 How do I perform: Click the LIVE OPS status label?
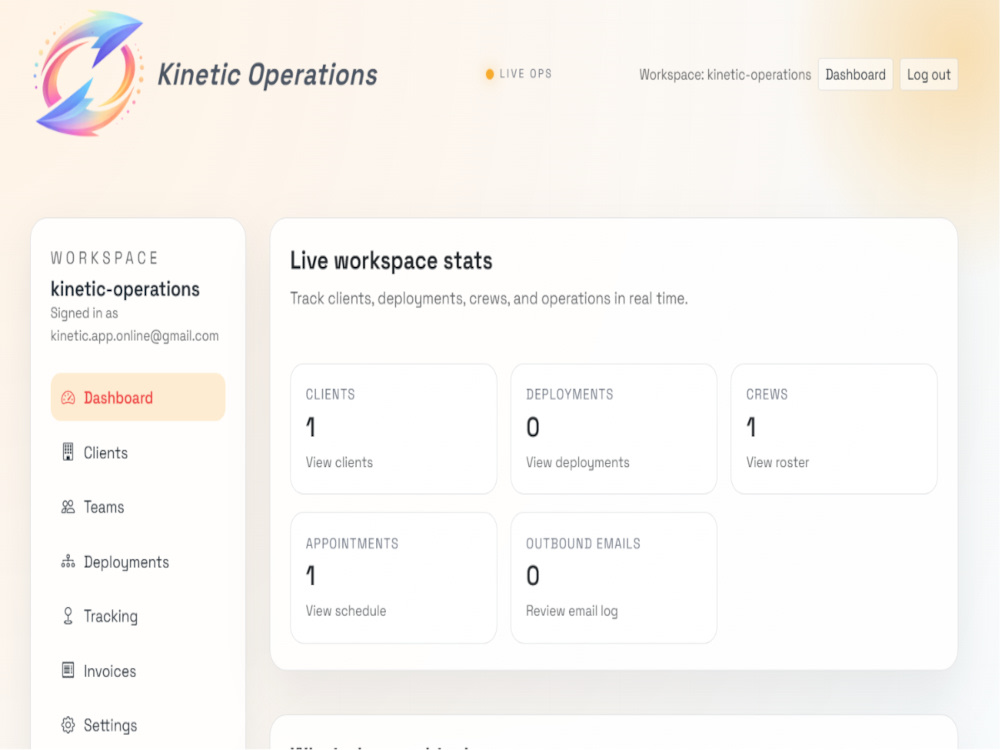(x=526, y=74)
